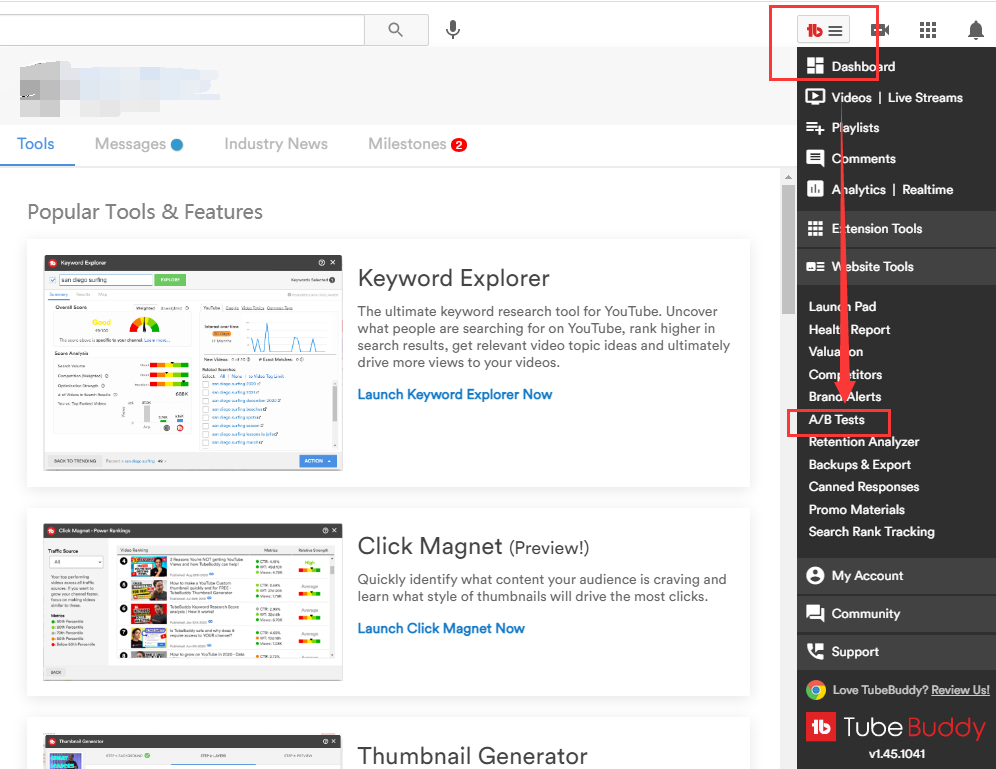Expand the My Account section
Viewport: 996px width, 769px height.
click(867, 576)
